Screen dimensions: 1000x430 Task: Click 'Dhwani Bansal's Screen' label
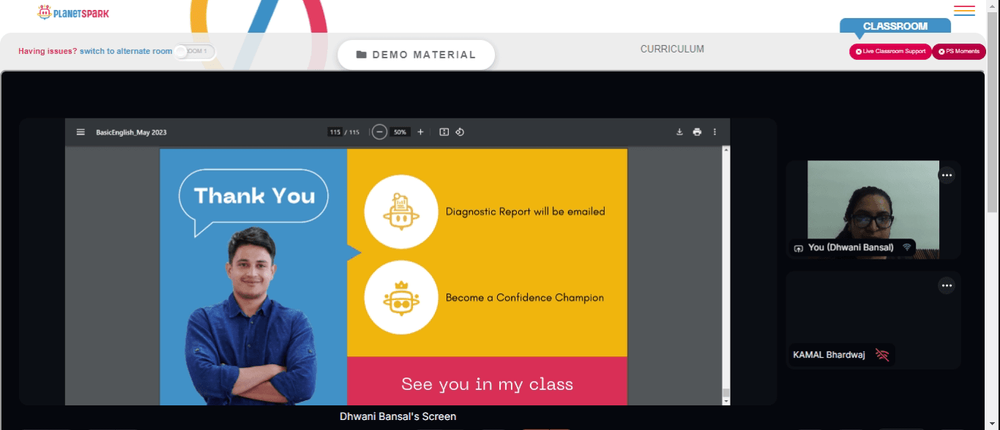point(398,417)
